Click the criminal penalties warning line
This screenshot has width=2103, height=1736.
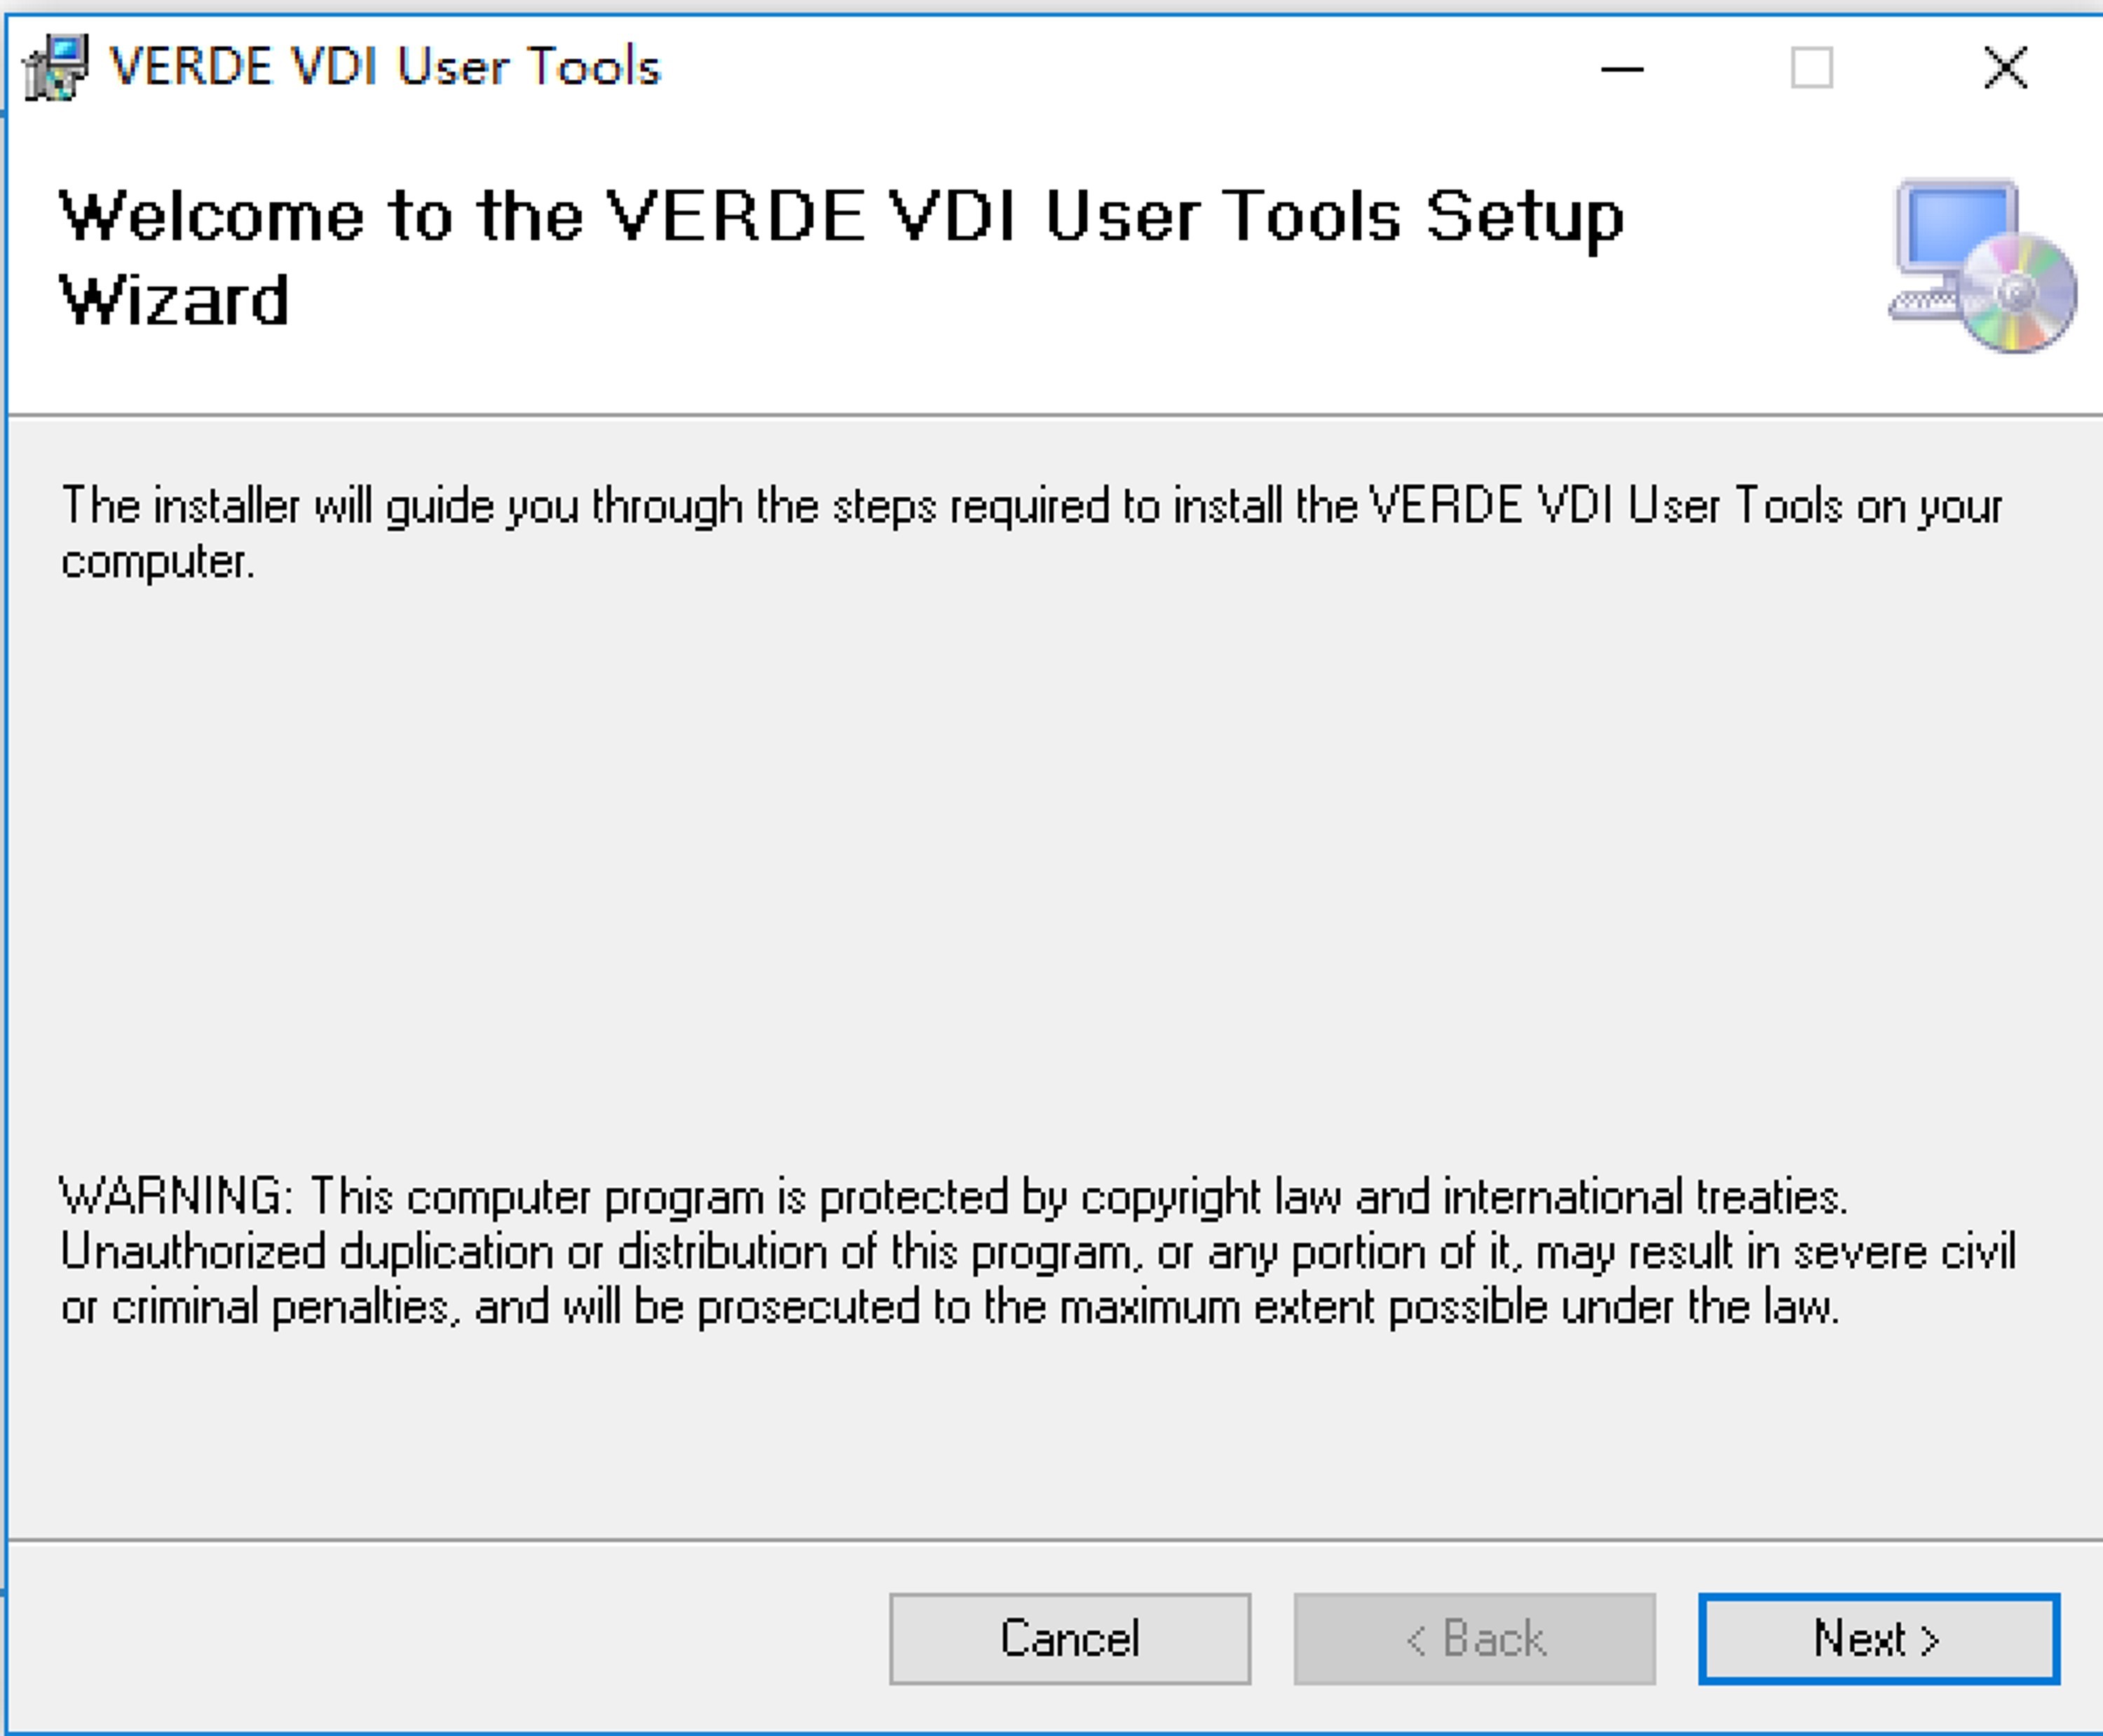(x=950, y=1307)
